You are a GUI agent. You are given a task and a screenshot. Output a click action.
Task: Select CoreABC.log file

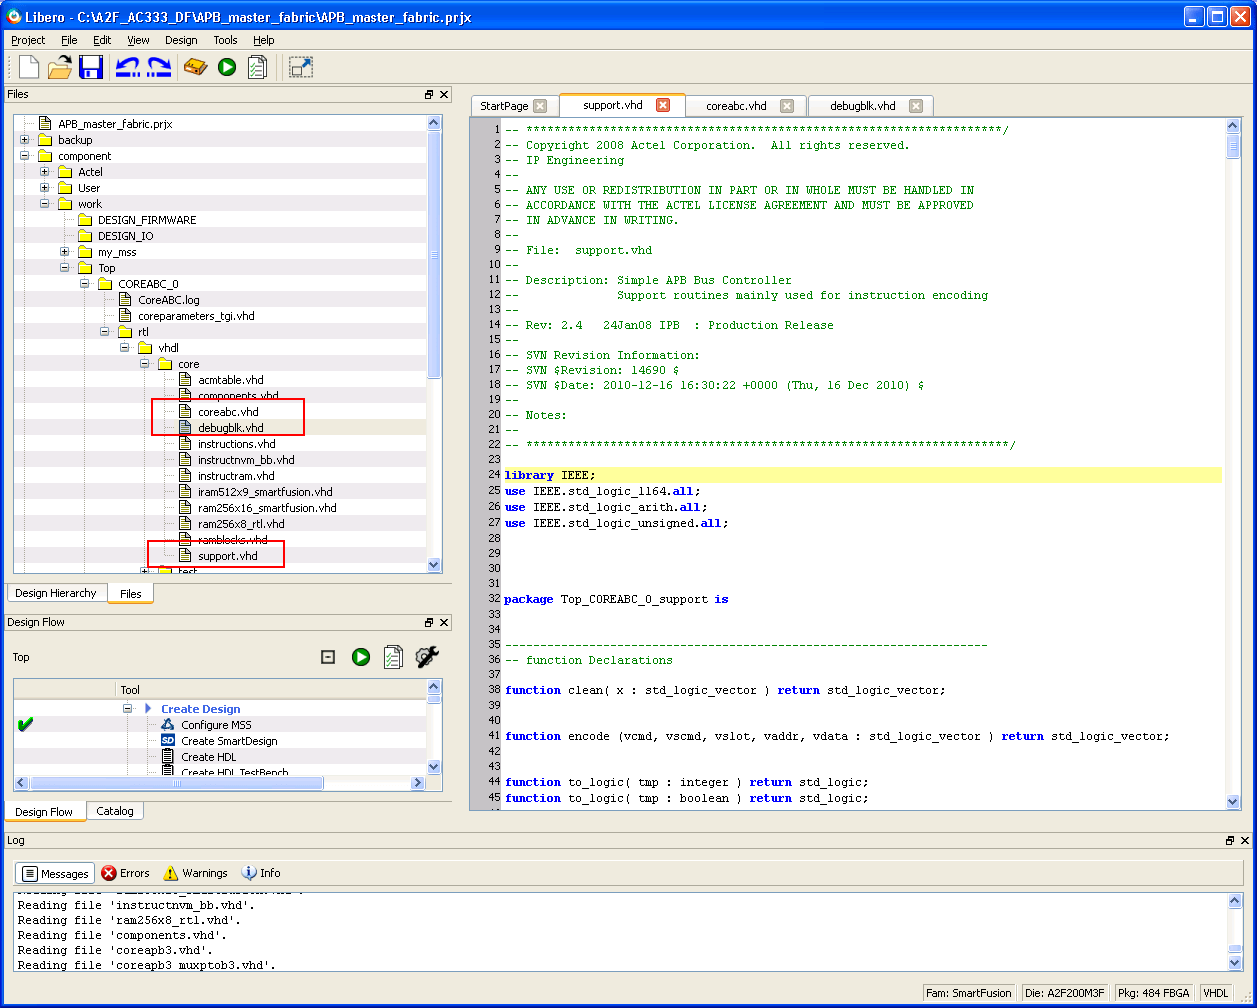tap(168, 300)
